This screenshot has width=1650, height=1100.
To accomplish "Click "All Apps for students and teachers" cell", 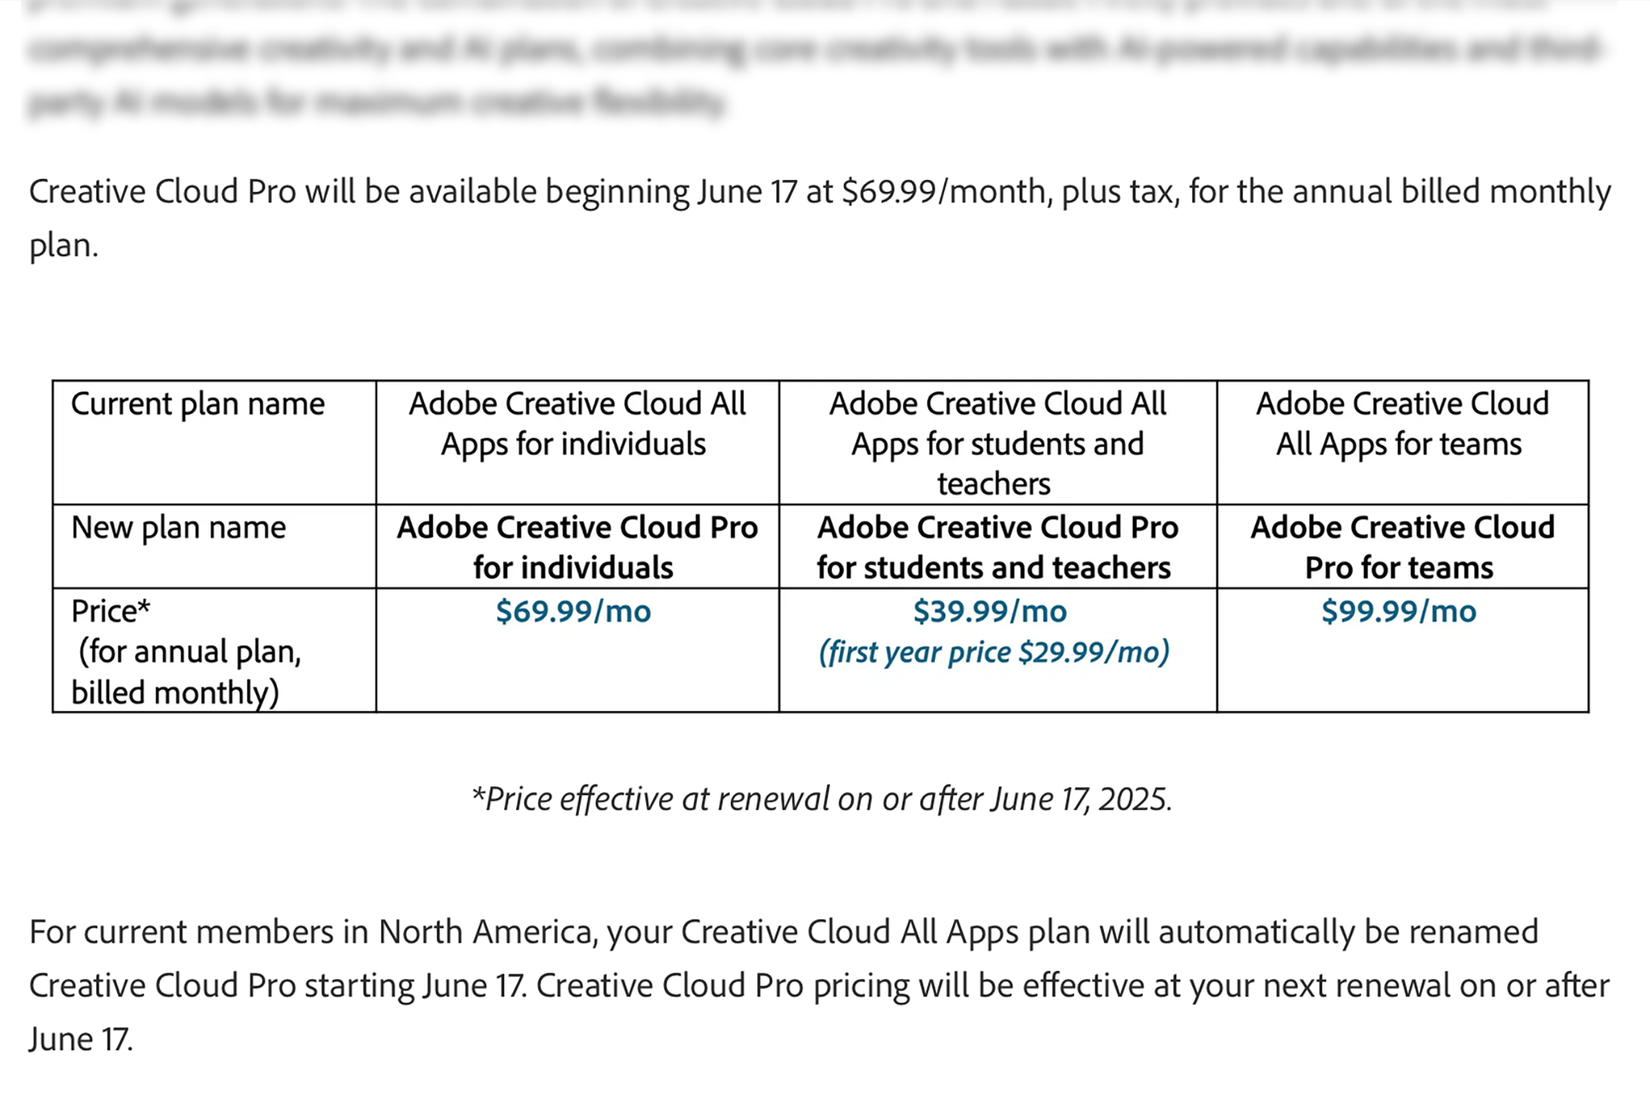I will point(996,443).
